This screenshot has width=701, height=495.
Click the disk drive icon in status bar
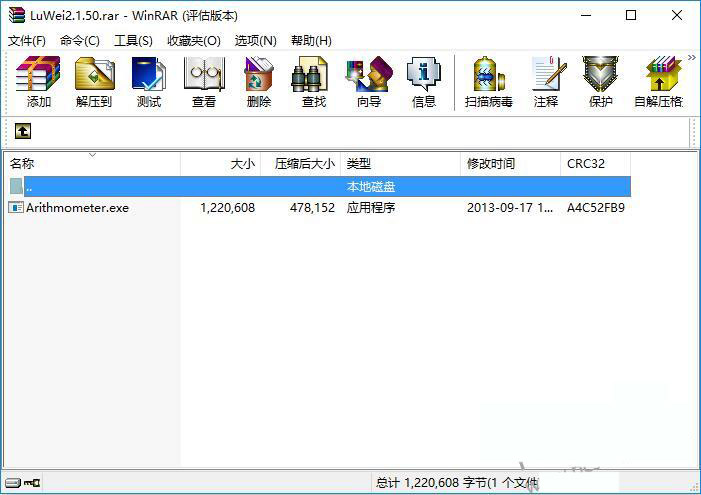click(x=13, y=483)
